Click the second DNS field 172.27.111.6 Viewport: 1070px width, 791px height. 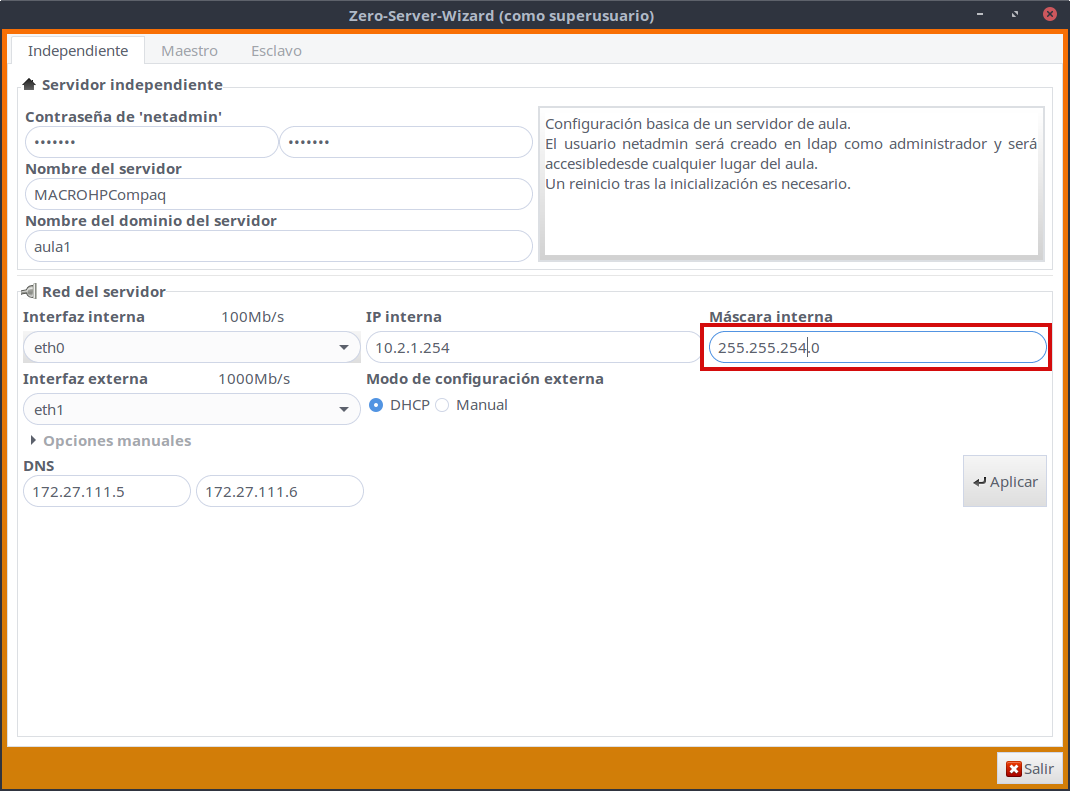tap(279, 492)
